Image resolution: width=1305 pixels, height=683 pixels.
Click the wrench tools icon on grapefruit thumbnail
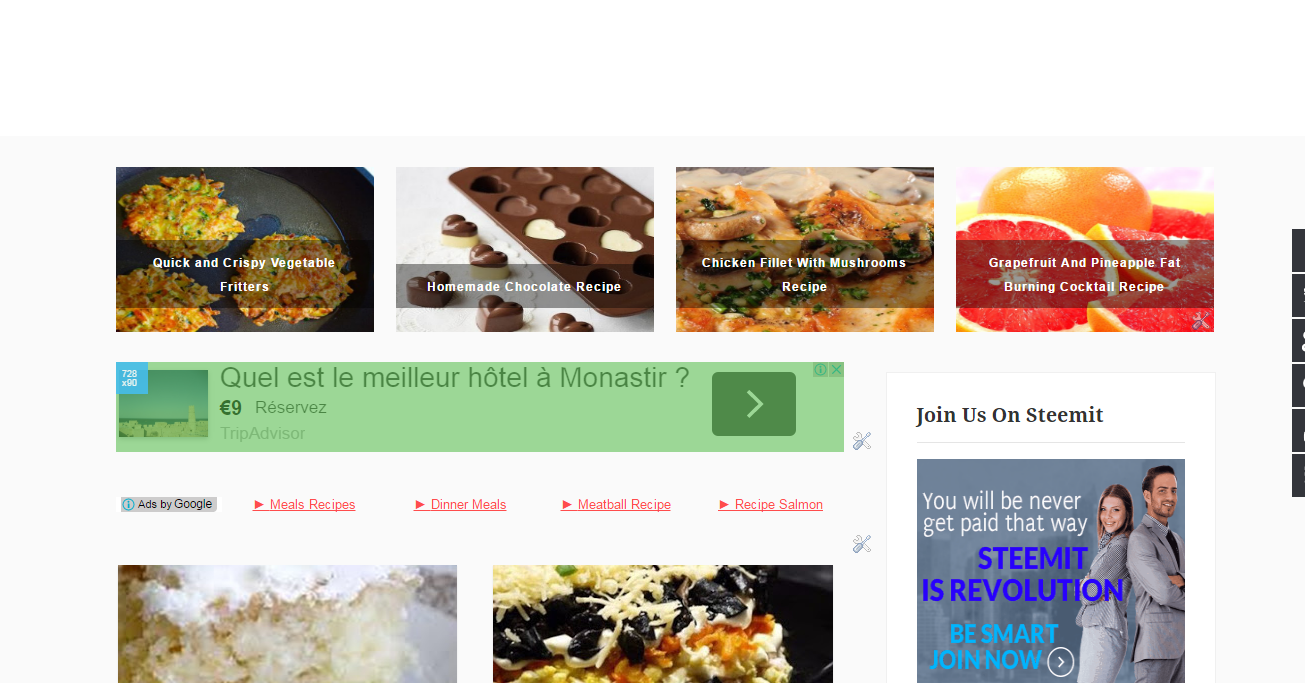pos(1201,320)
